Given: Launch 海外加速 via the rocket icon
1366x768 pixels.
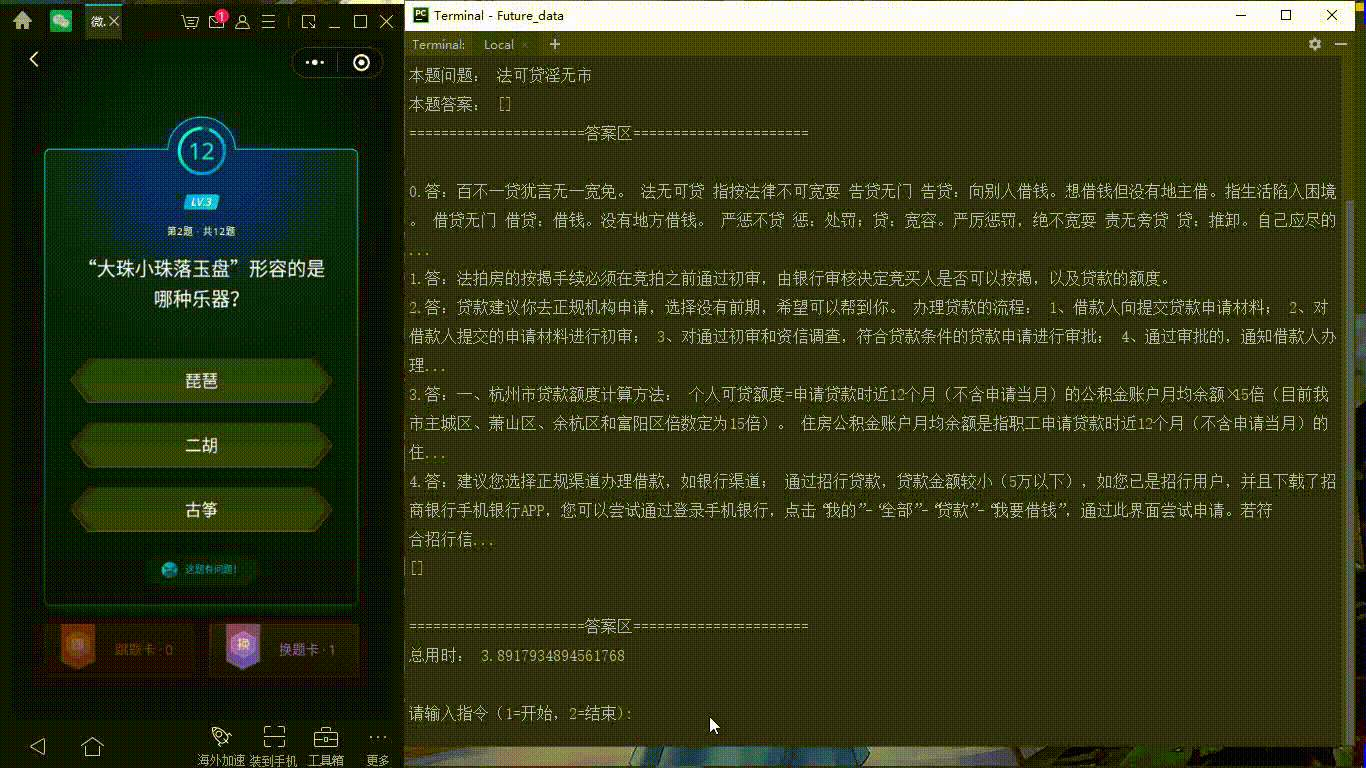Looking at the screenshot, I should (220, 740).
